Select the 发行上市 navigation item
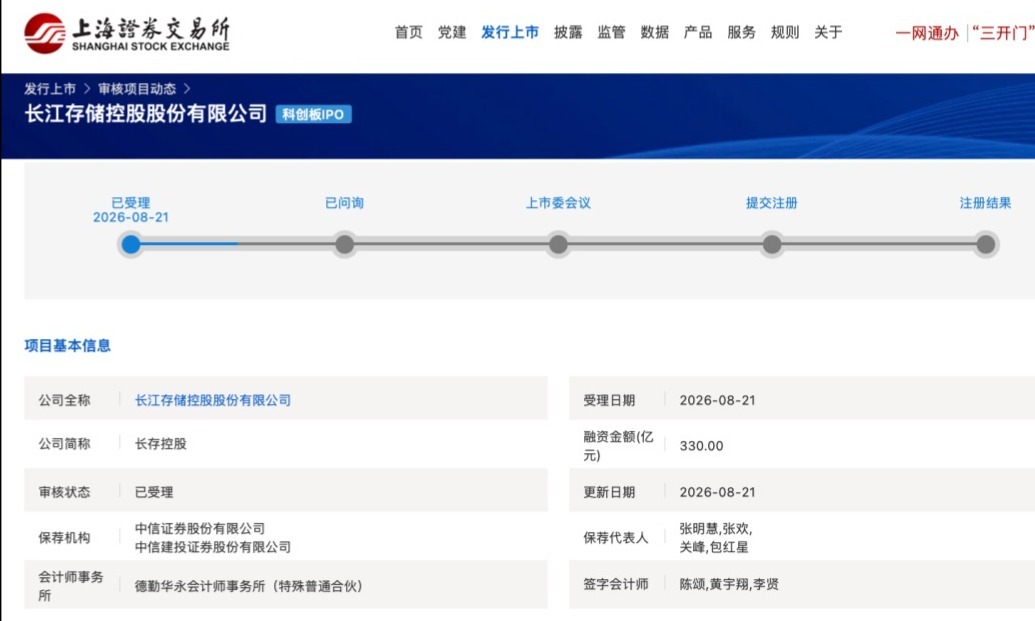Screen dimensions: 1035x621 tap(510, 32)
